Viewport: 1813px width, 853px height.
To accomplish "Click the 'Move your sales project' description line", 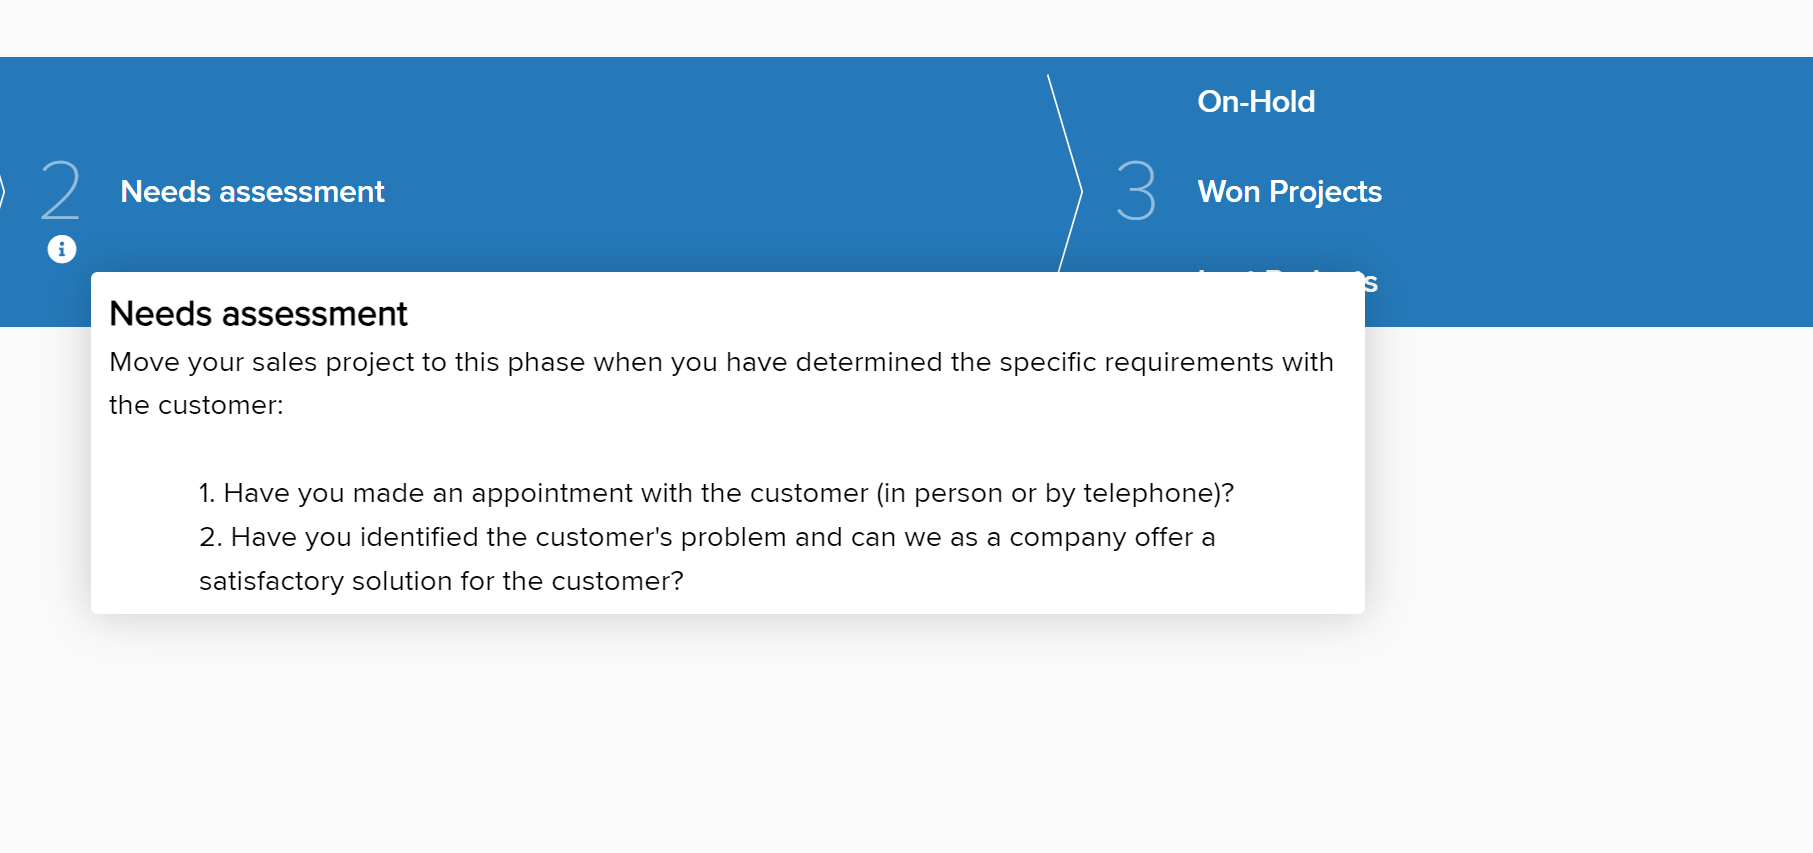I will [x=721, y=362].
